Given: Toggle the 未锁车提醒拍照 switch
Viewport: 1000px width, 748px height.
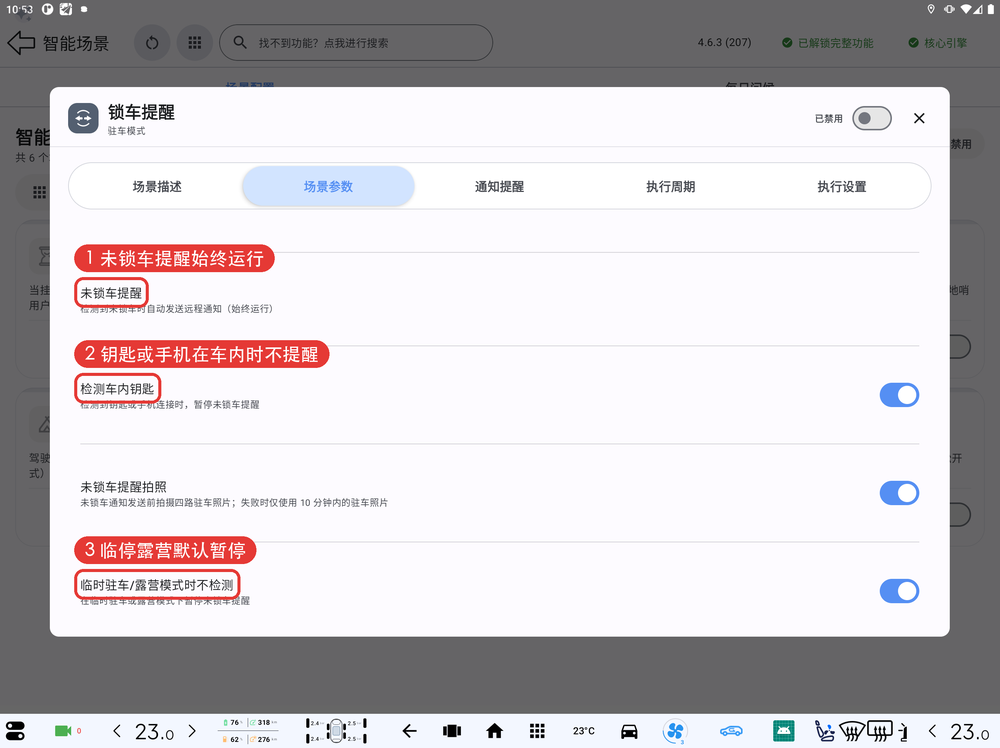Looking at the screenshot, I should click(899, 493).
